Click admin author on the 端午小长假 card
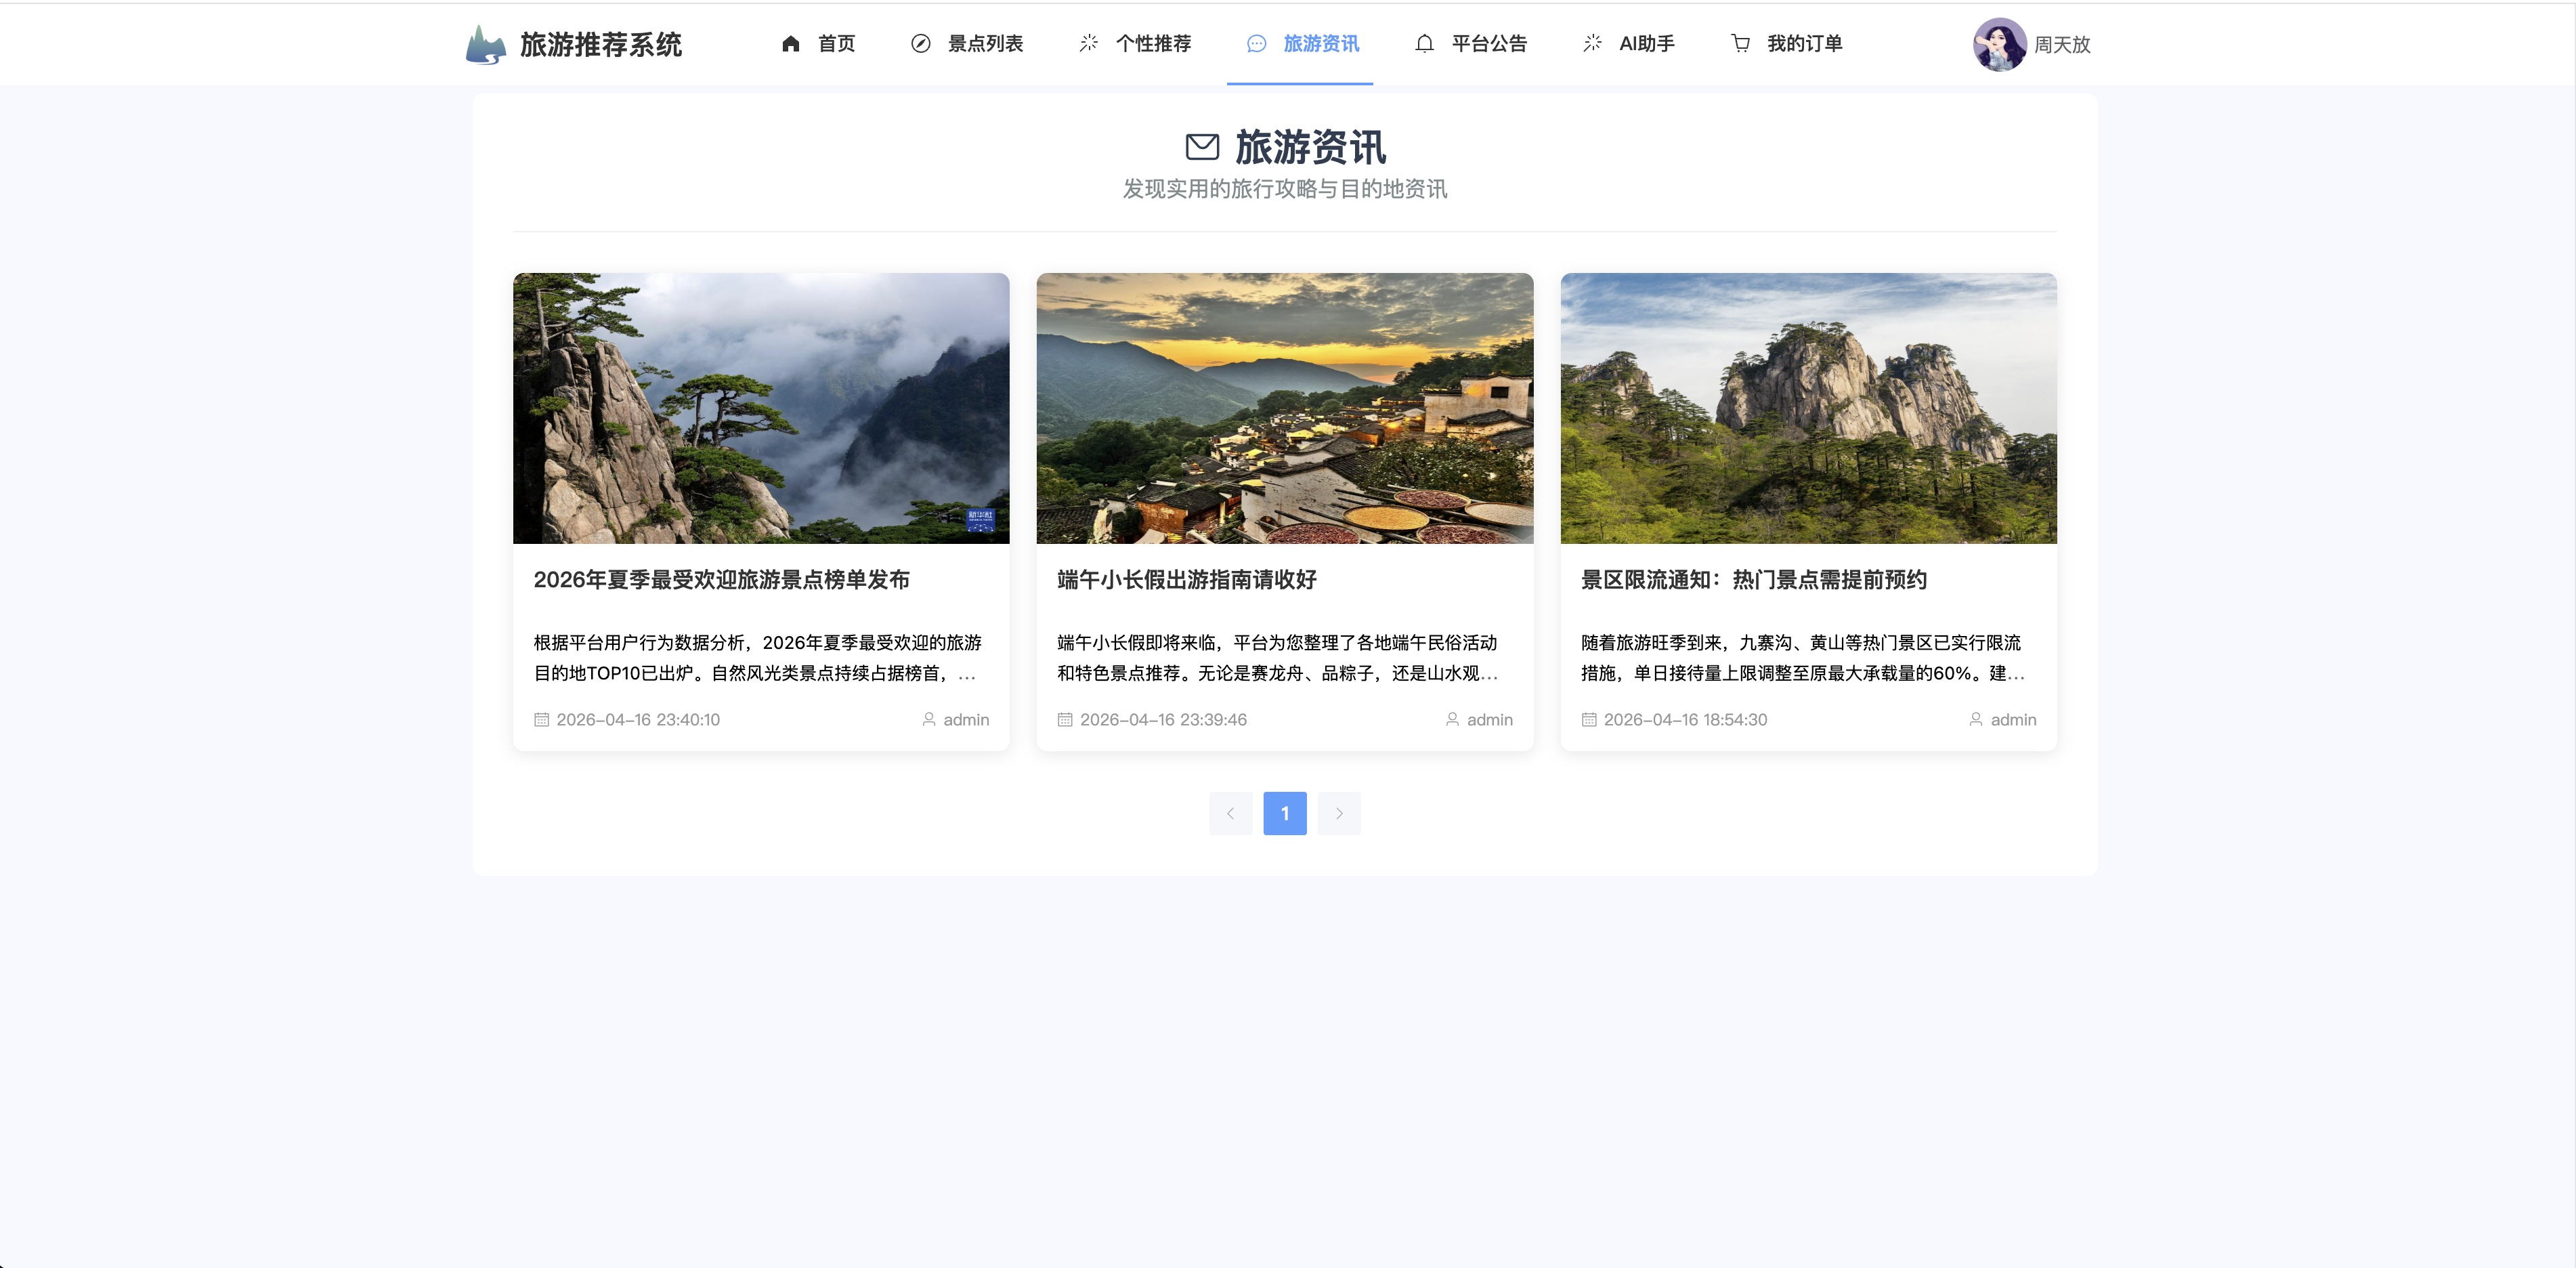The width and height of the screenshot is (2576, 1268). 1490,719
